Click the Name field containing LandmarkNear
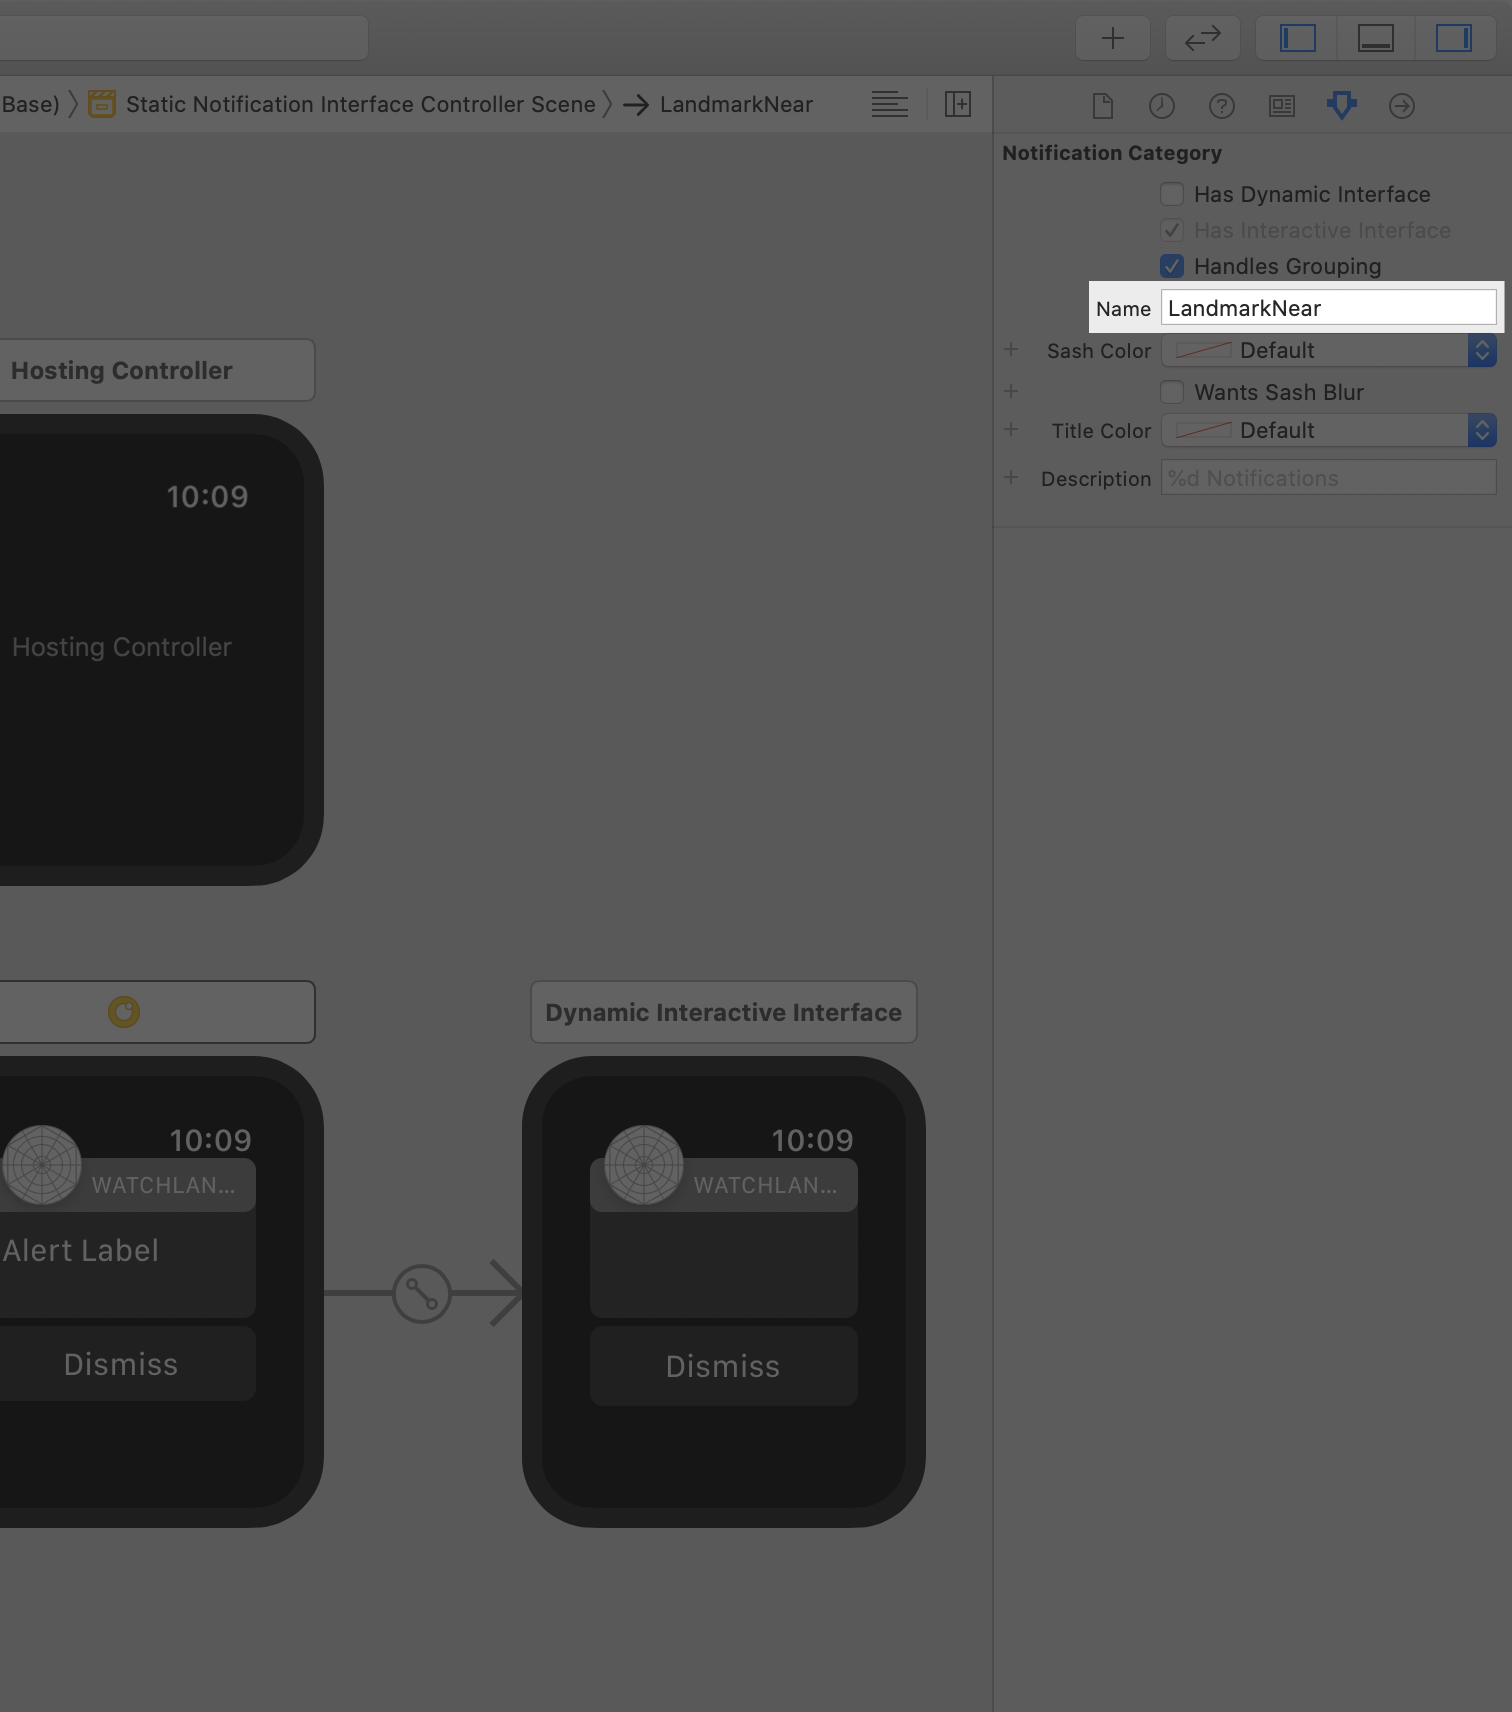Image resolution: width=1512 pixels, height=1712 pixels. tap(1329, 308)
